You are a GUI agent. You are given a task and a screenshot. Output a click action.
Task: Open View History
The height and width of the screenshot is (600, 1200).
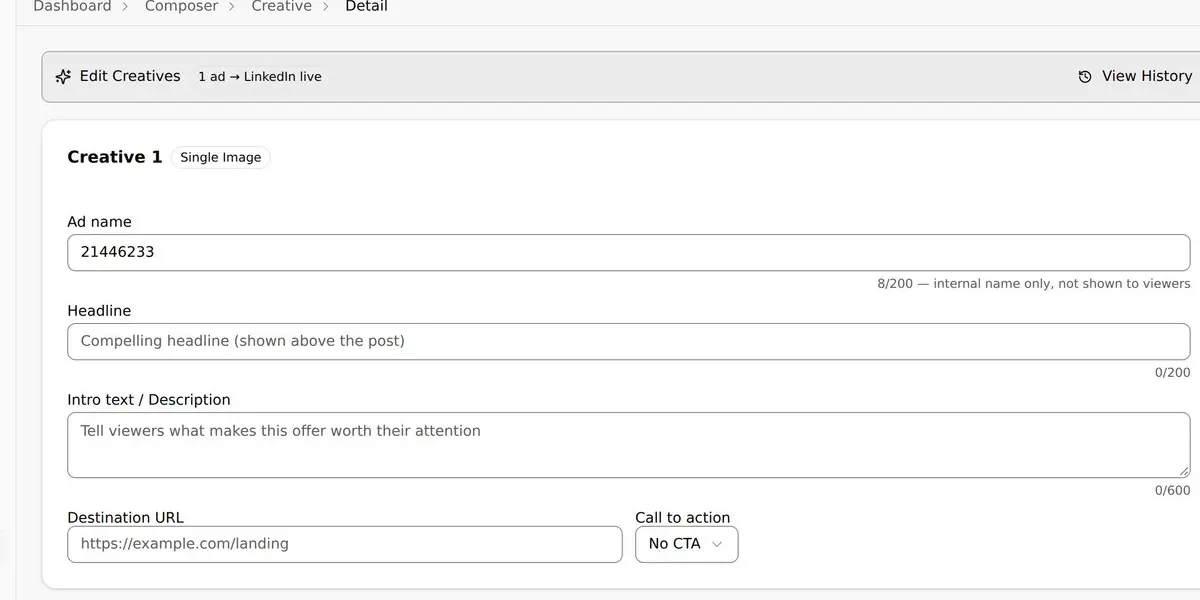coord(1135,76)
